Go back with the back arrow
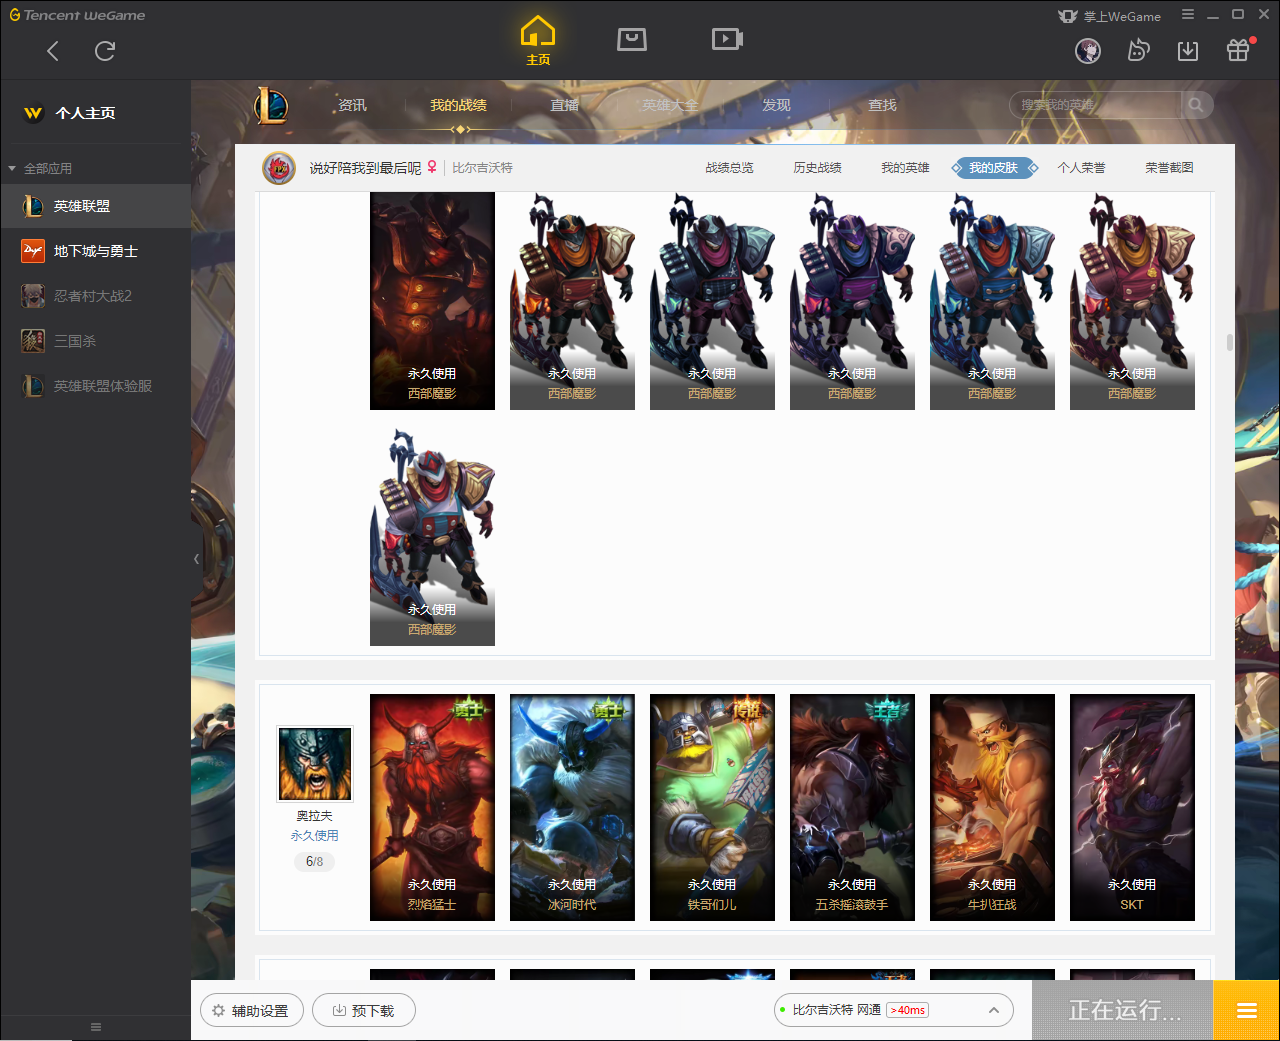The image size is (1280, 1041). 53,51
